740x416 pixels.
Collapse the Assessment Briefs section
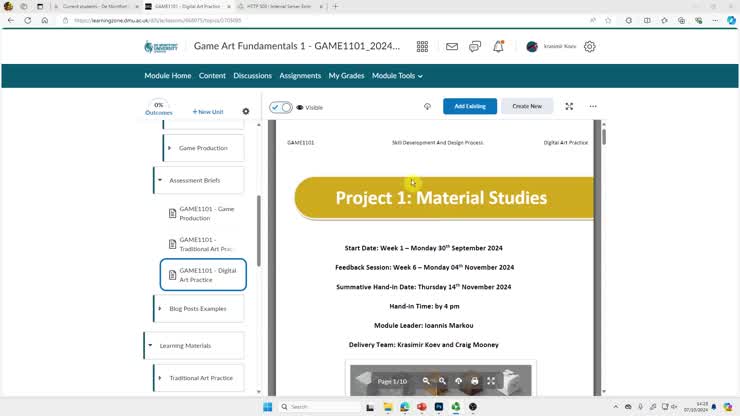[160, 180]
